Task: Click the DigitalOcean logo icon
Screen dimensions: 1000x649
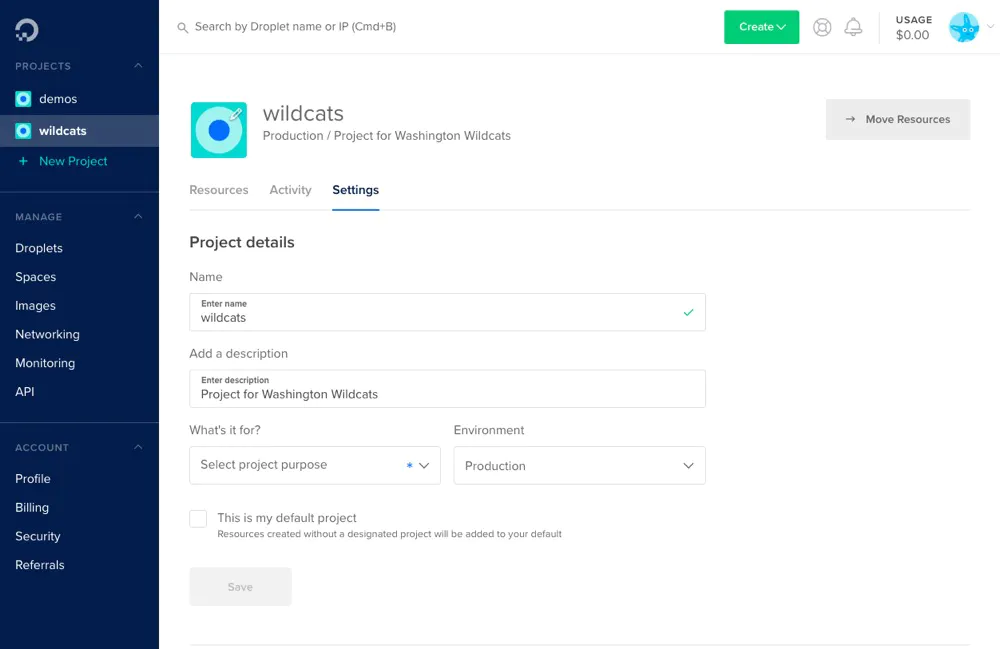Action: coord(27,30)
